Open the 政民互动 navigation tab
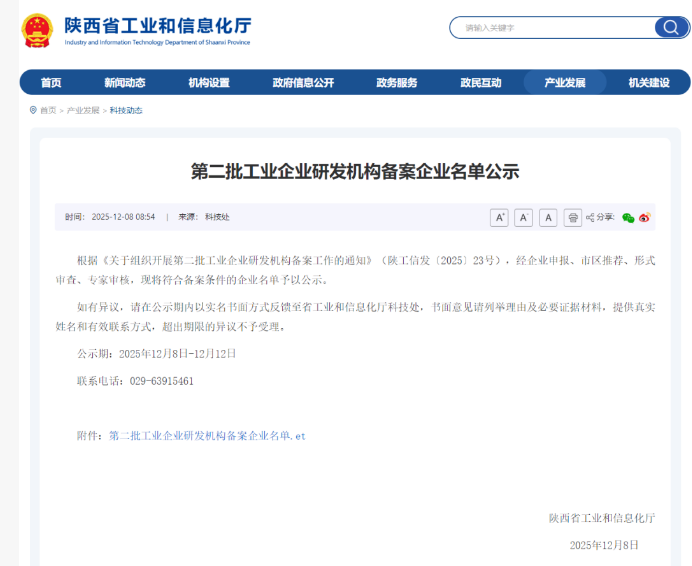Screen dimensions: 692x566 coord(481,83)
